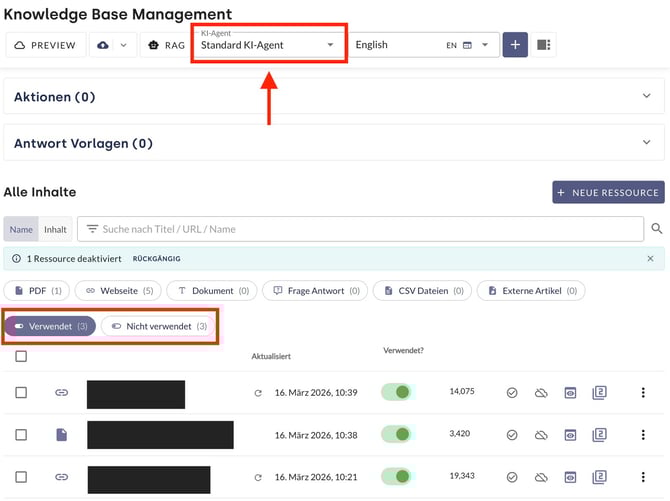Switch search mode to Inhalt tab
Image resolution: width=670 pixels, height=501 pixels.
[x=55, y=229]
